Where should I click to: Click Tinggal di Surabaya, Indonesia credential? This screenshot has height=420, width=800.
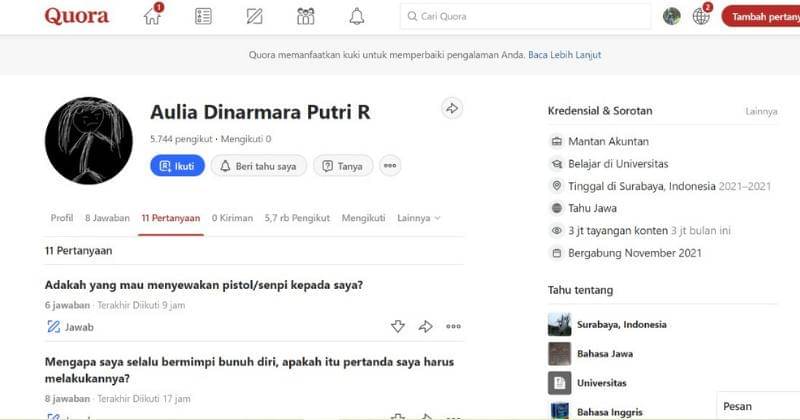[x=642, y=186]
